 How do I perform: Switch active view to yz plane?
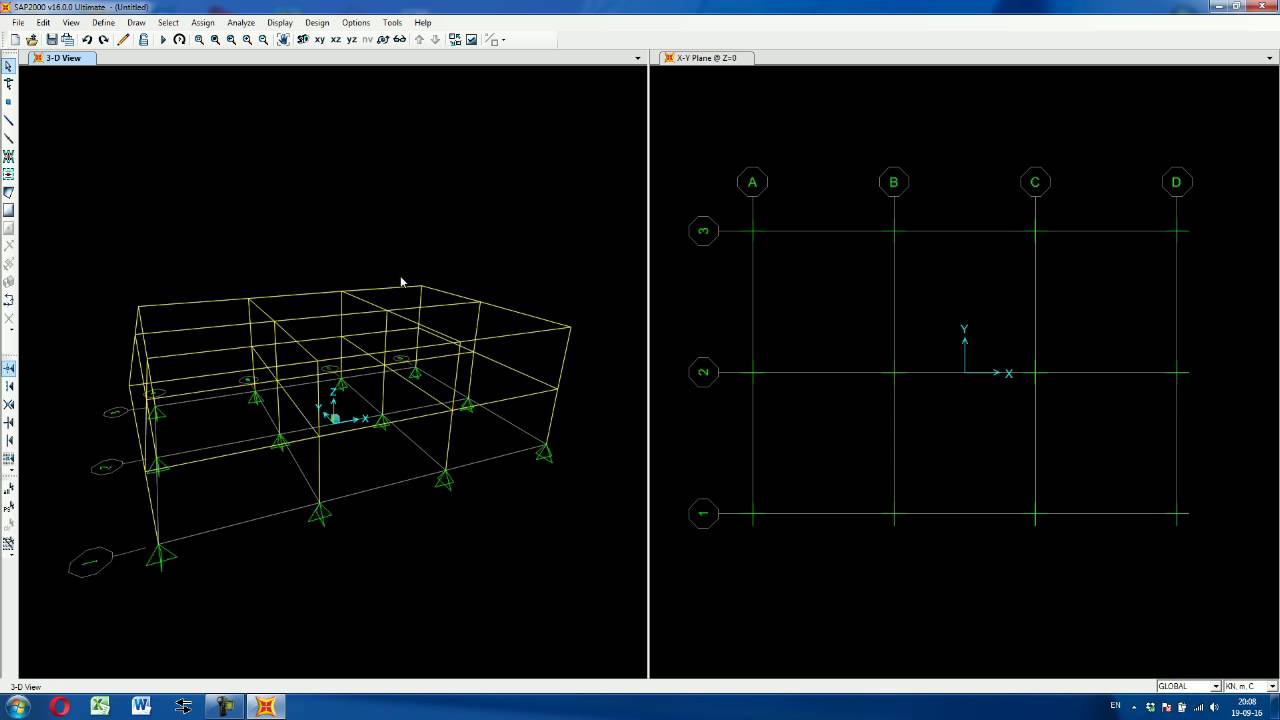click(x=351, y=40)
